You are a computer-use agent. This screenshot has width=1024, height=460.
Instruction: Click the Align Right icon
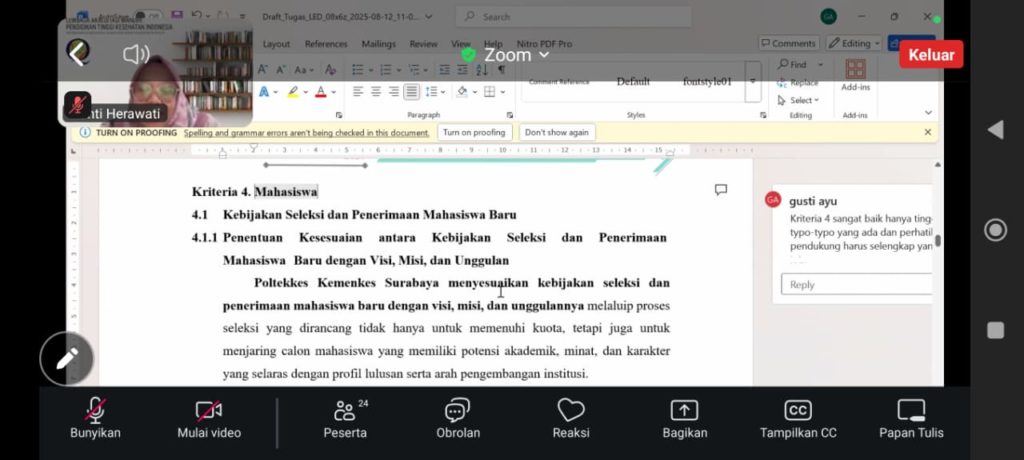point(393,91)
